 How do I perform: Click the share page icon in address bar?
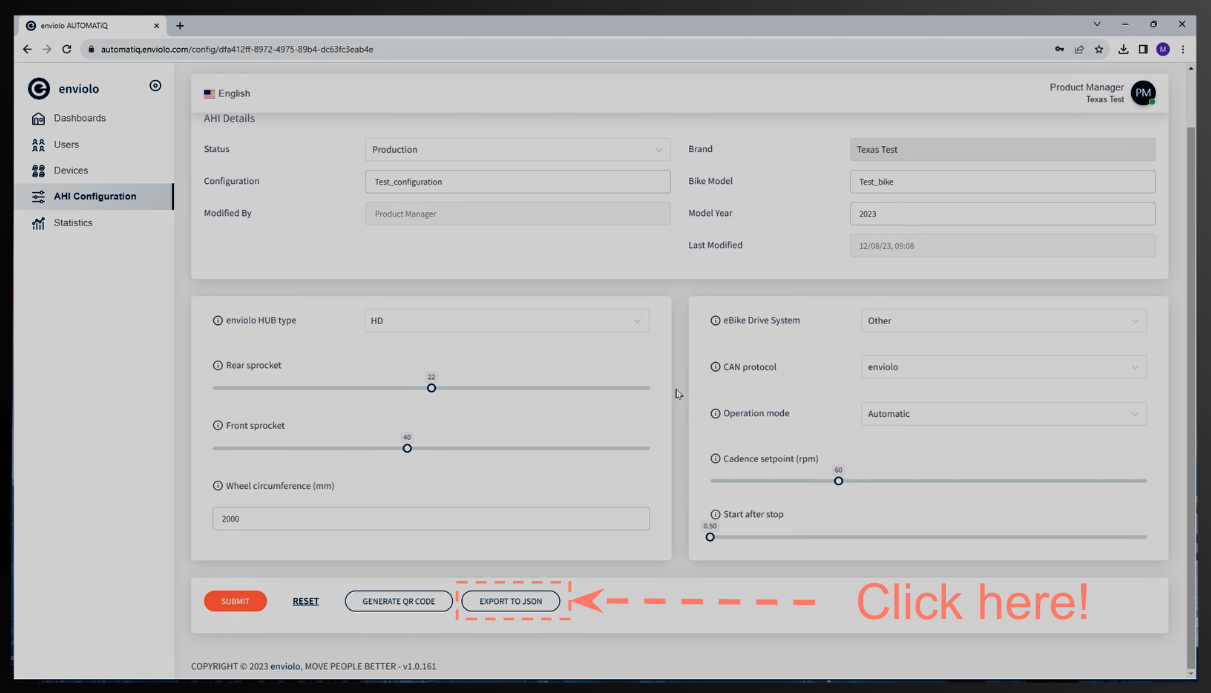(x=1079, y=49)
